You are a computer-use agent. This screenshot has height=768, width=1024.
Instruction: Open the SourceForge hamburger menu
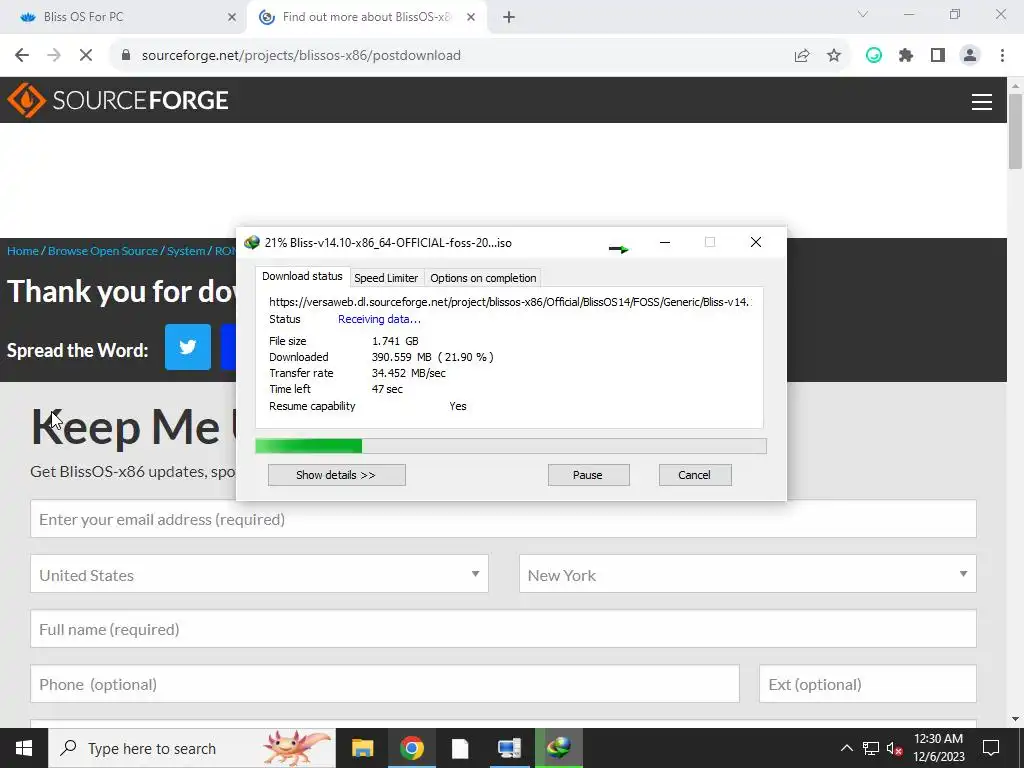[x=982, y=101]
